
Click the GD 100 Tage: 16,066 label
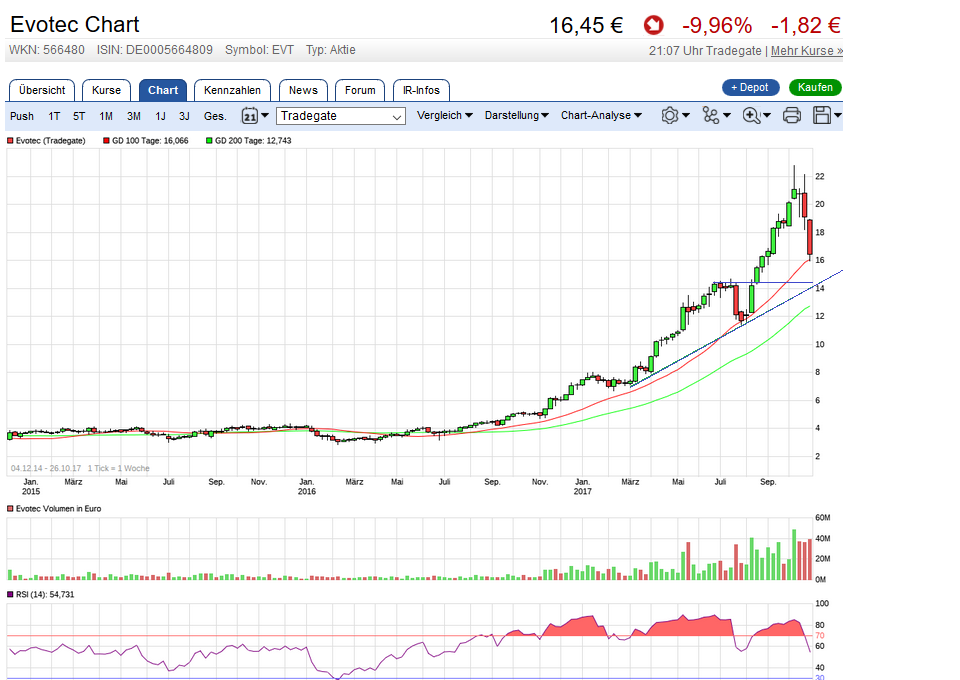(150, 141)
